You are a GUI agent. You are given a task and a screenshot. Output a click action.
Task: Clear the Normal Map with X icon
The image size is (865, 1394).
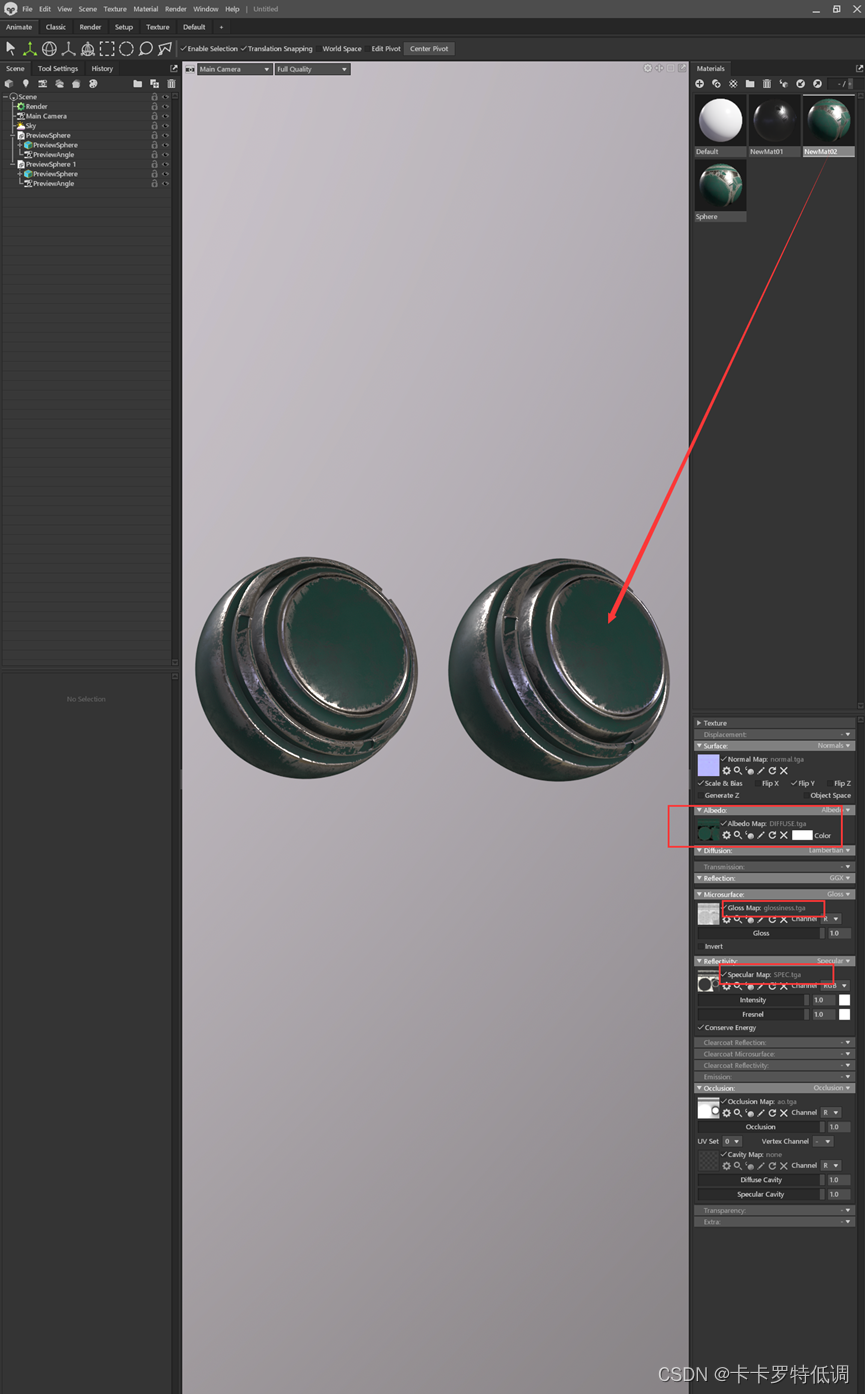point(784,771)
